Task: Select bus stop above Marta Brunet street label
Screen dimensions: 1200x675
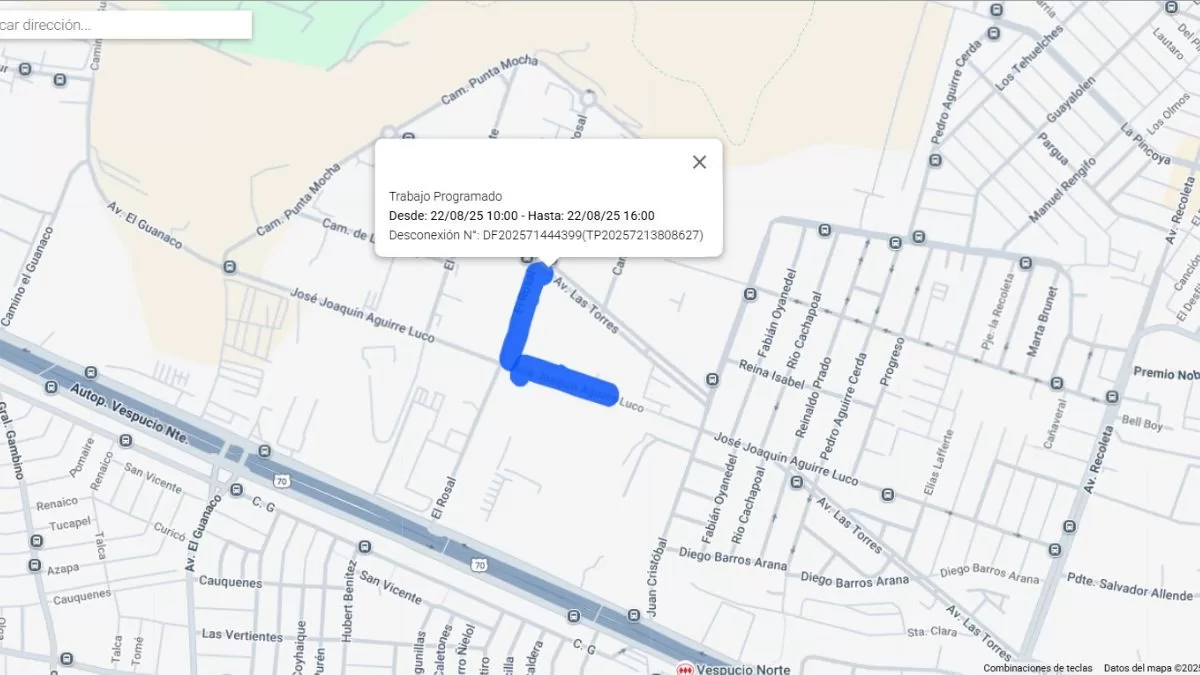Action: 1025,263
